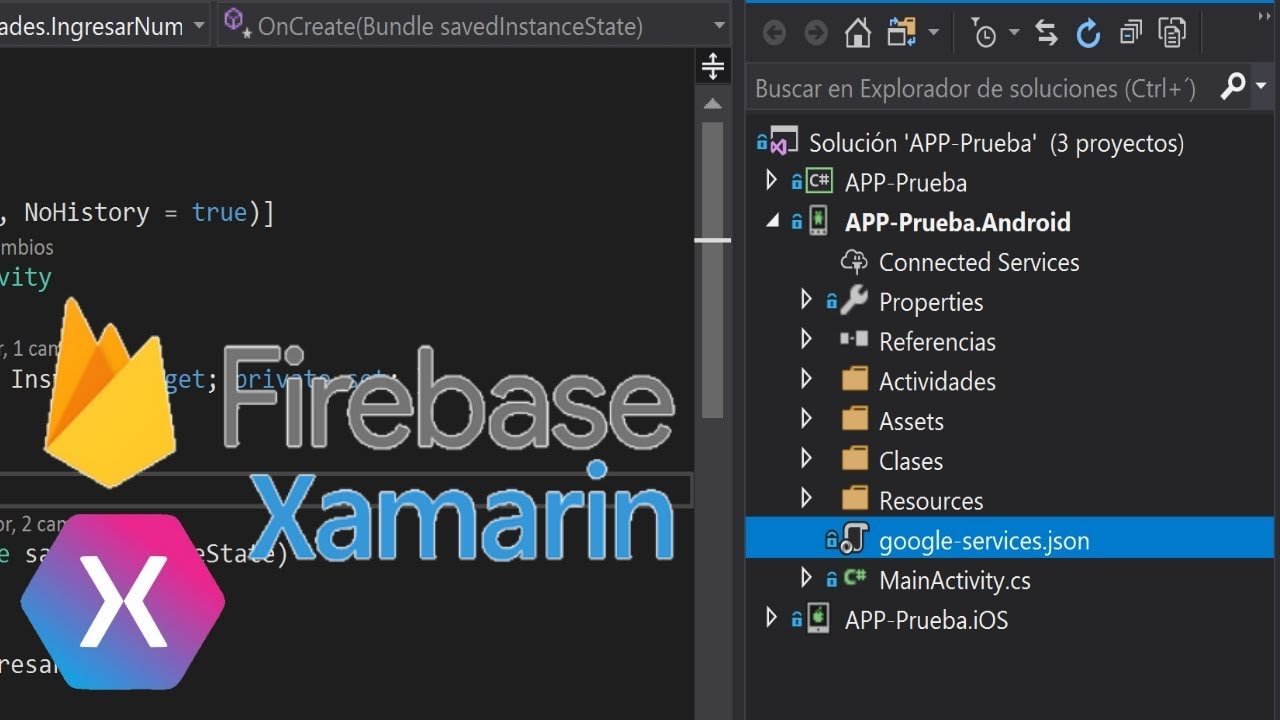The image size is (1280, 720).
Task: Select the Clases folder
Action: tap(911, 461)
